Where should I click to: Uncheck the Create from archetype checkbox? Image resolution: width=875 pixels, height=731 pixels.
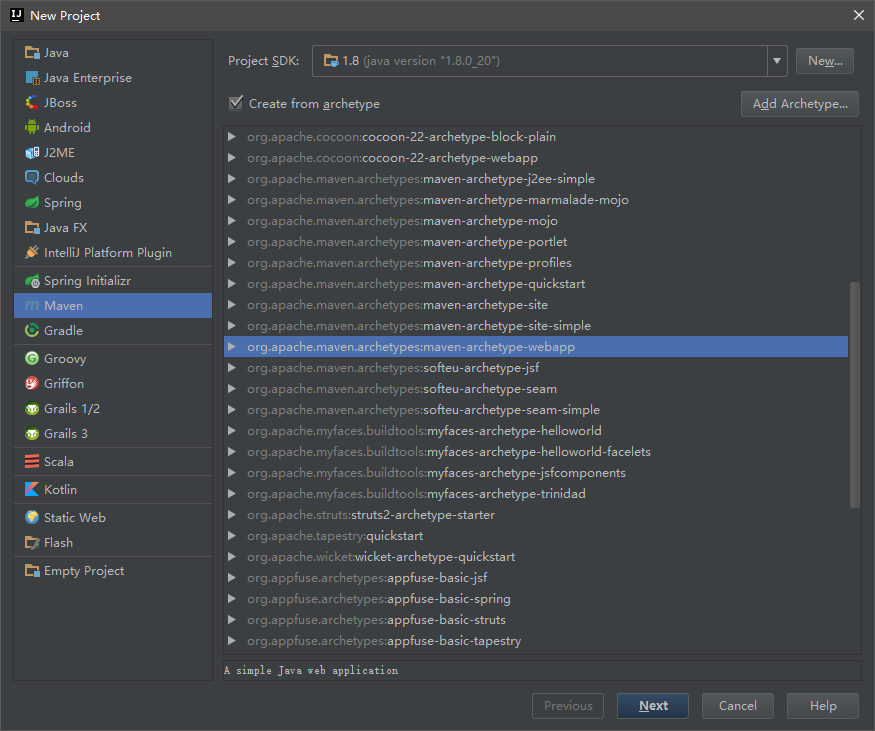point(236,103)
